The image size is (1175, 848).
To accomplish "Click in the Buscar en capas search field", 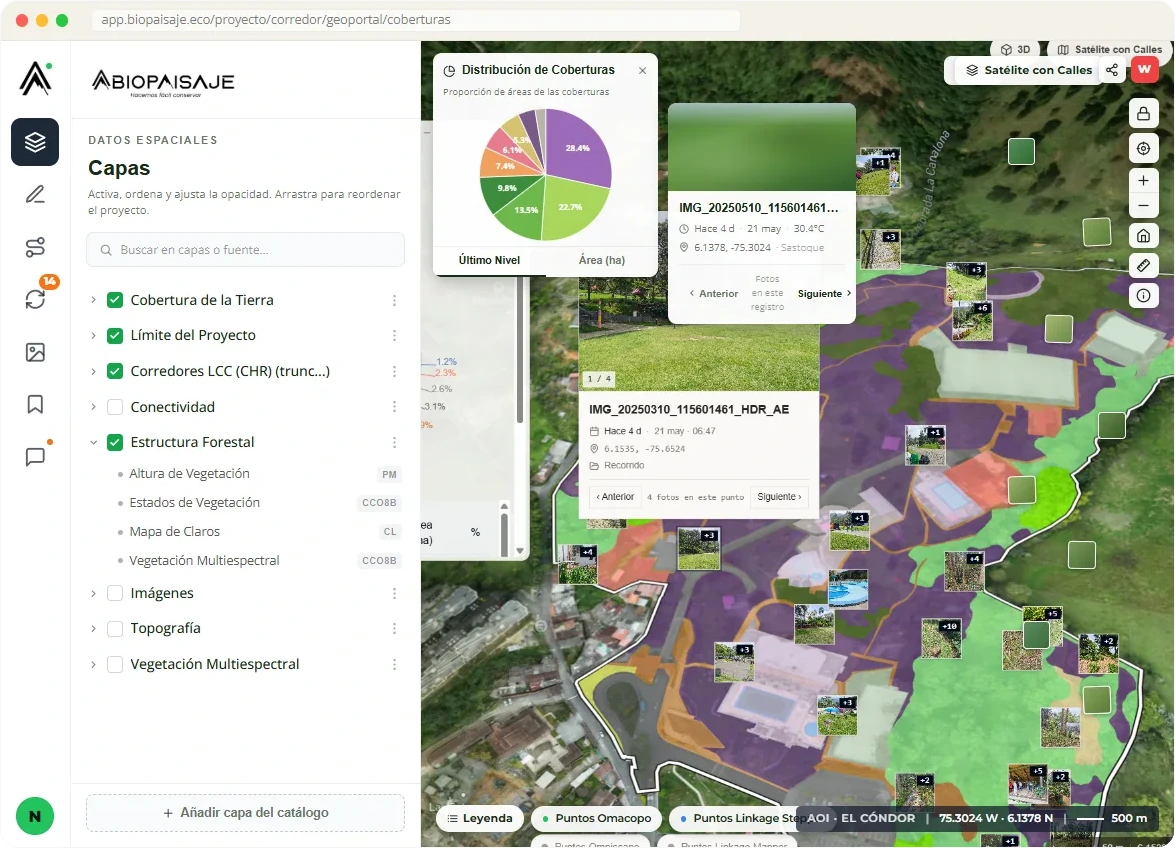I will point(246,250).
